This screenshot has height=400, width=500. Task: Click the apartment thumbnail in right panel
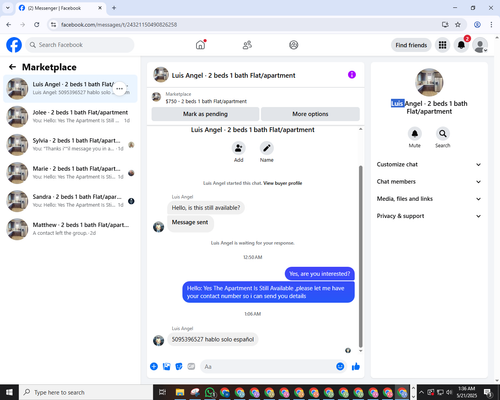click(429, 82)
